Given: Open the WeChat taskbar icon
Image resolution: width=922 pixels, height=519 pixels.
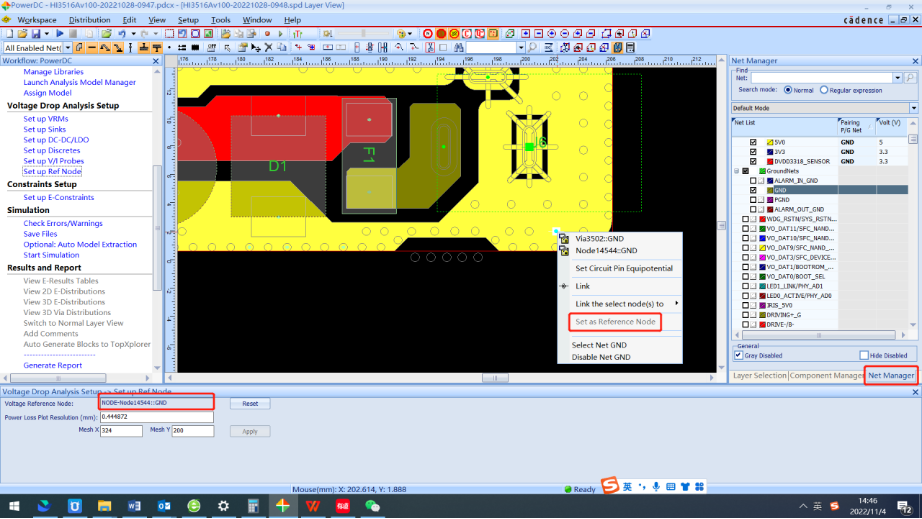Looking at the screenshot, I should click(x=373, y=505).
